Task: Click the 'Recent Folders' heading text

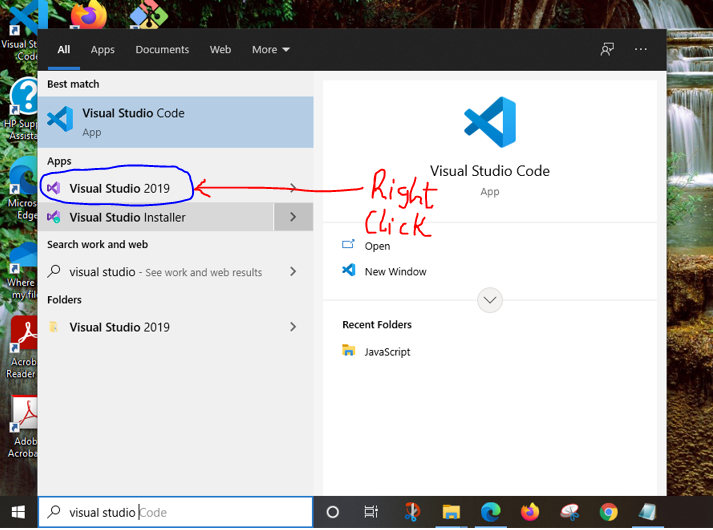Action: coord(377,325)
